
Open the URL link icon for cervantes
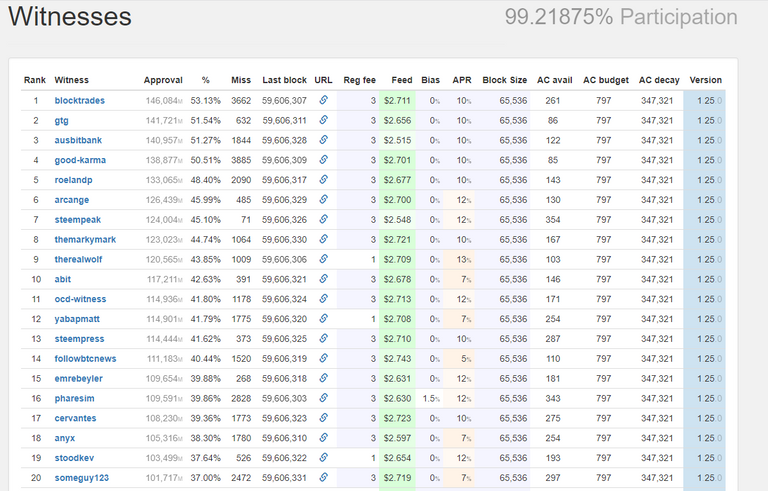coord(323,417)
